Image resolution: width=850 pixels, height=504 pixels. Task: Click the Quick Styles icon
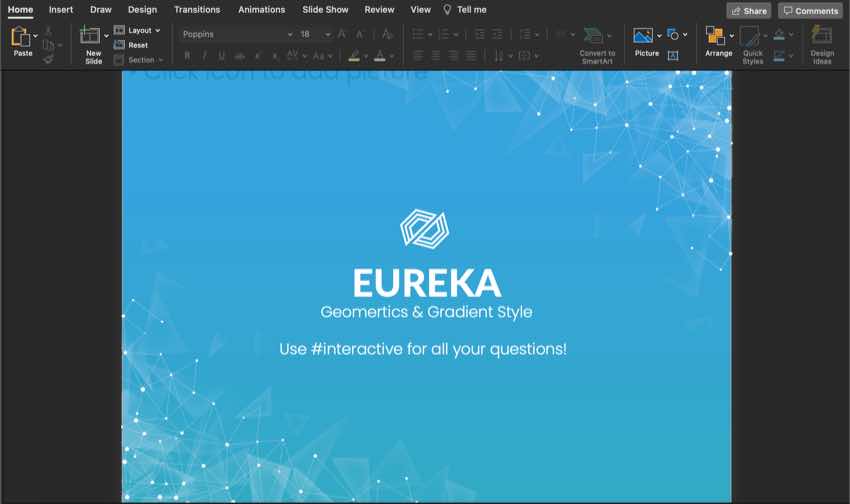(750, 36)
